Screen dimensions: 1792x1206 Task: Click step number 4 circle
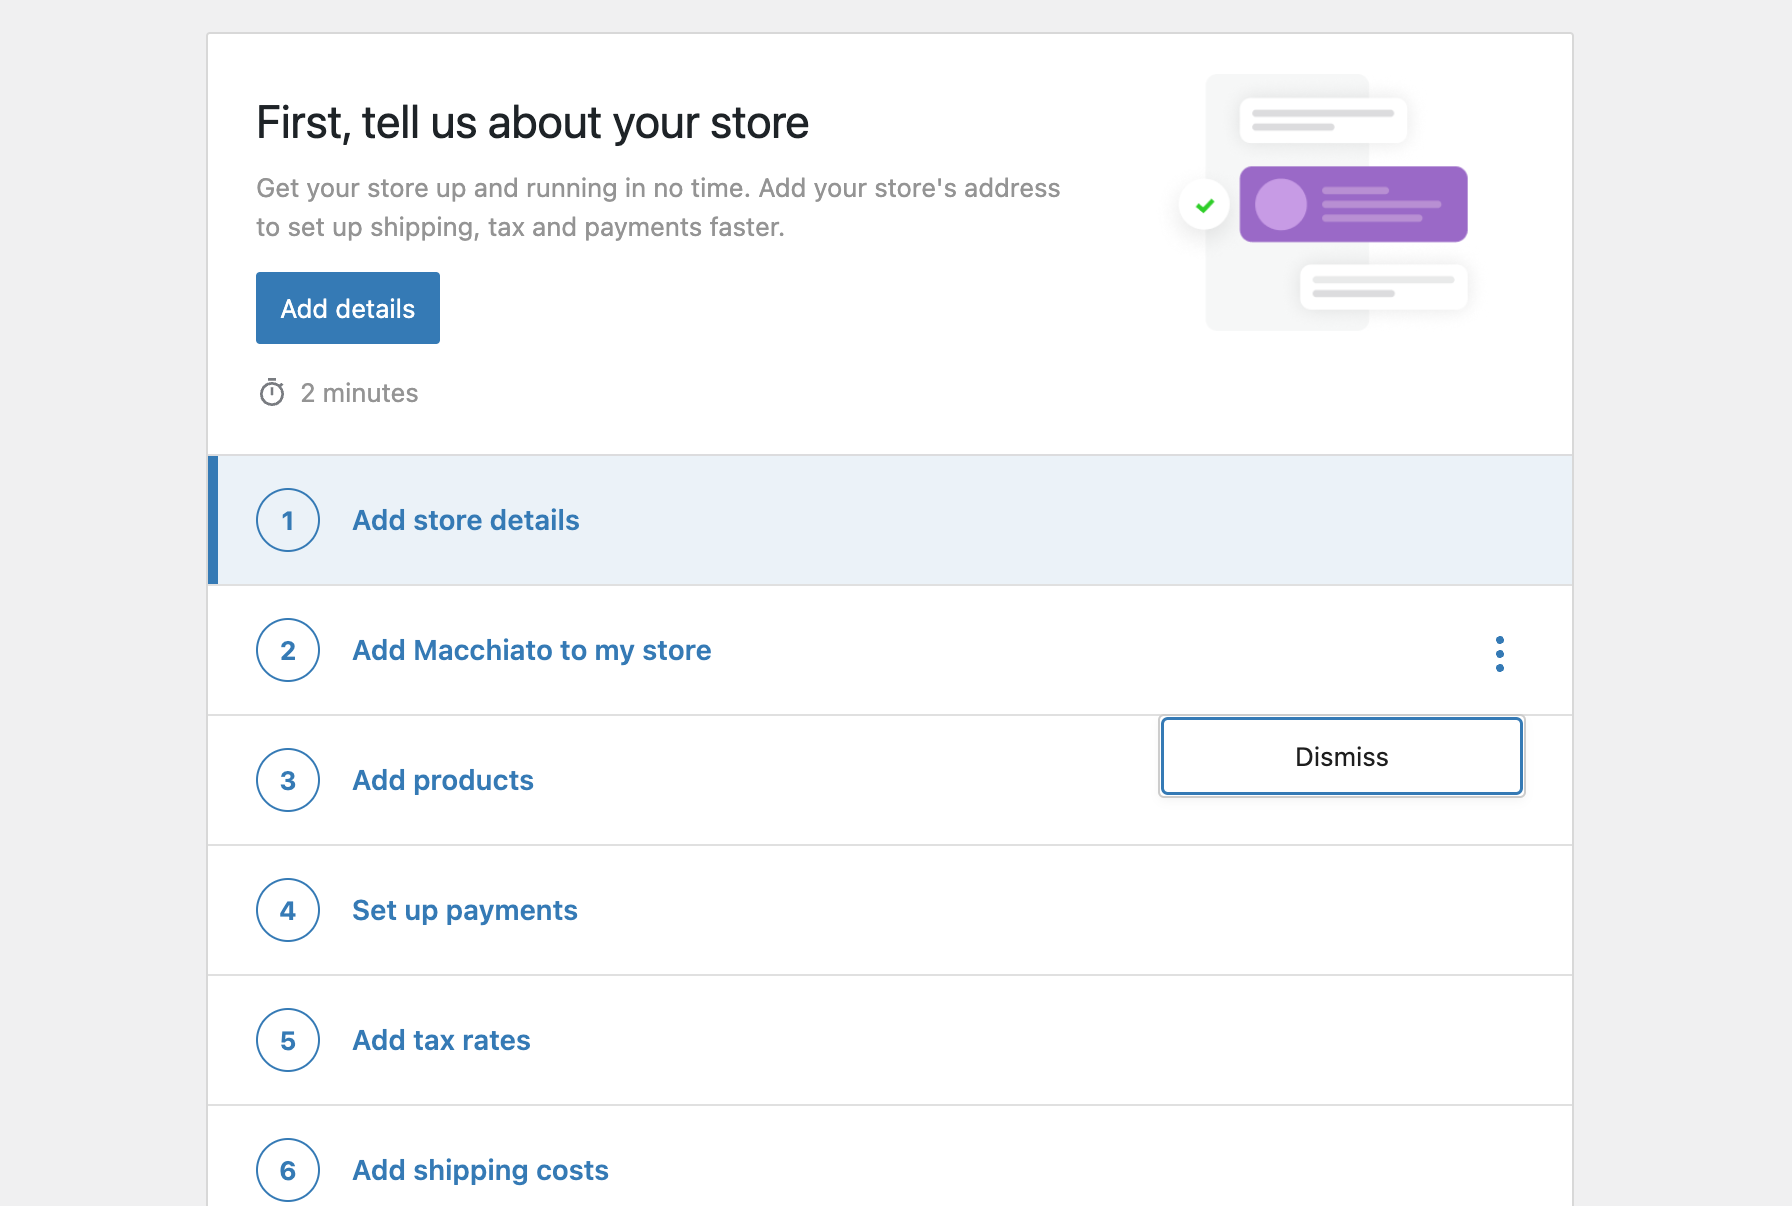click(x=288, y=910)
